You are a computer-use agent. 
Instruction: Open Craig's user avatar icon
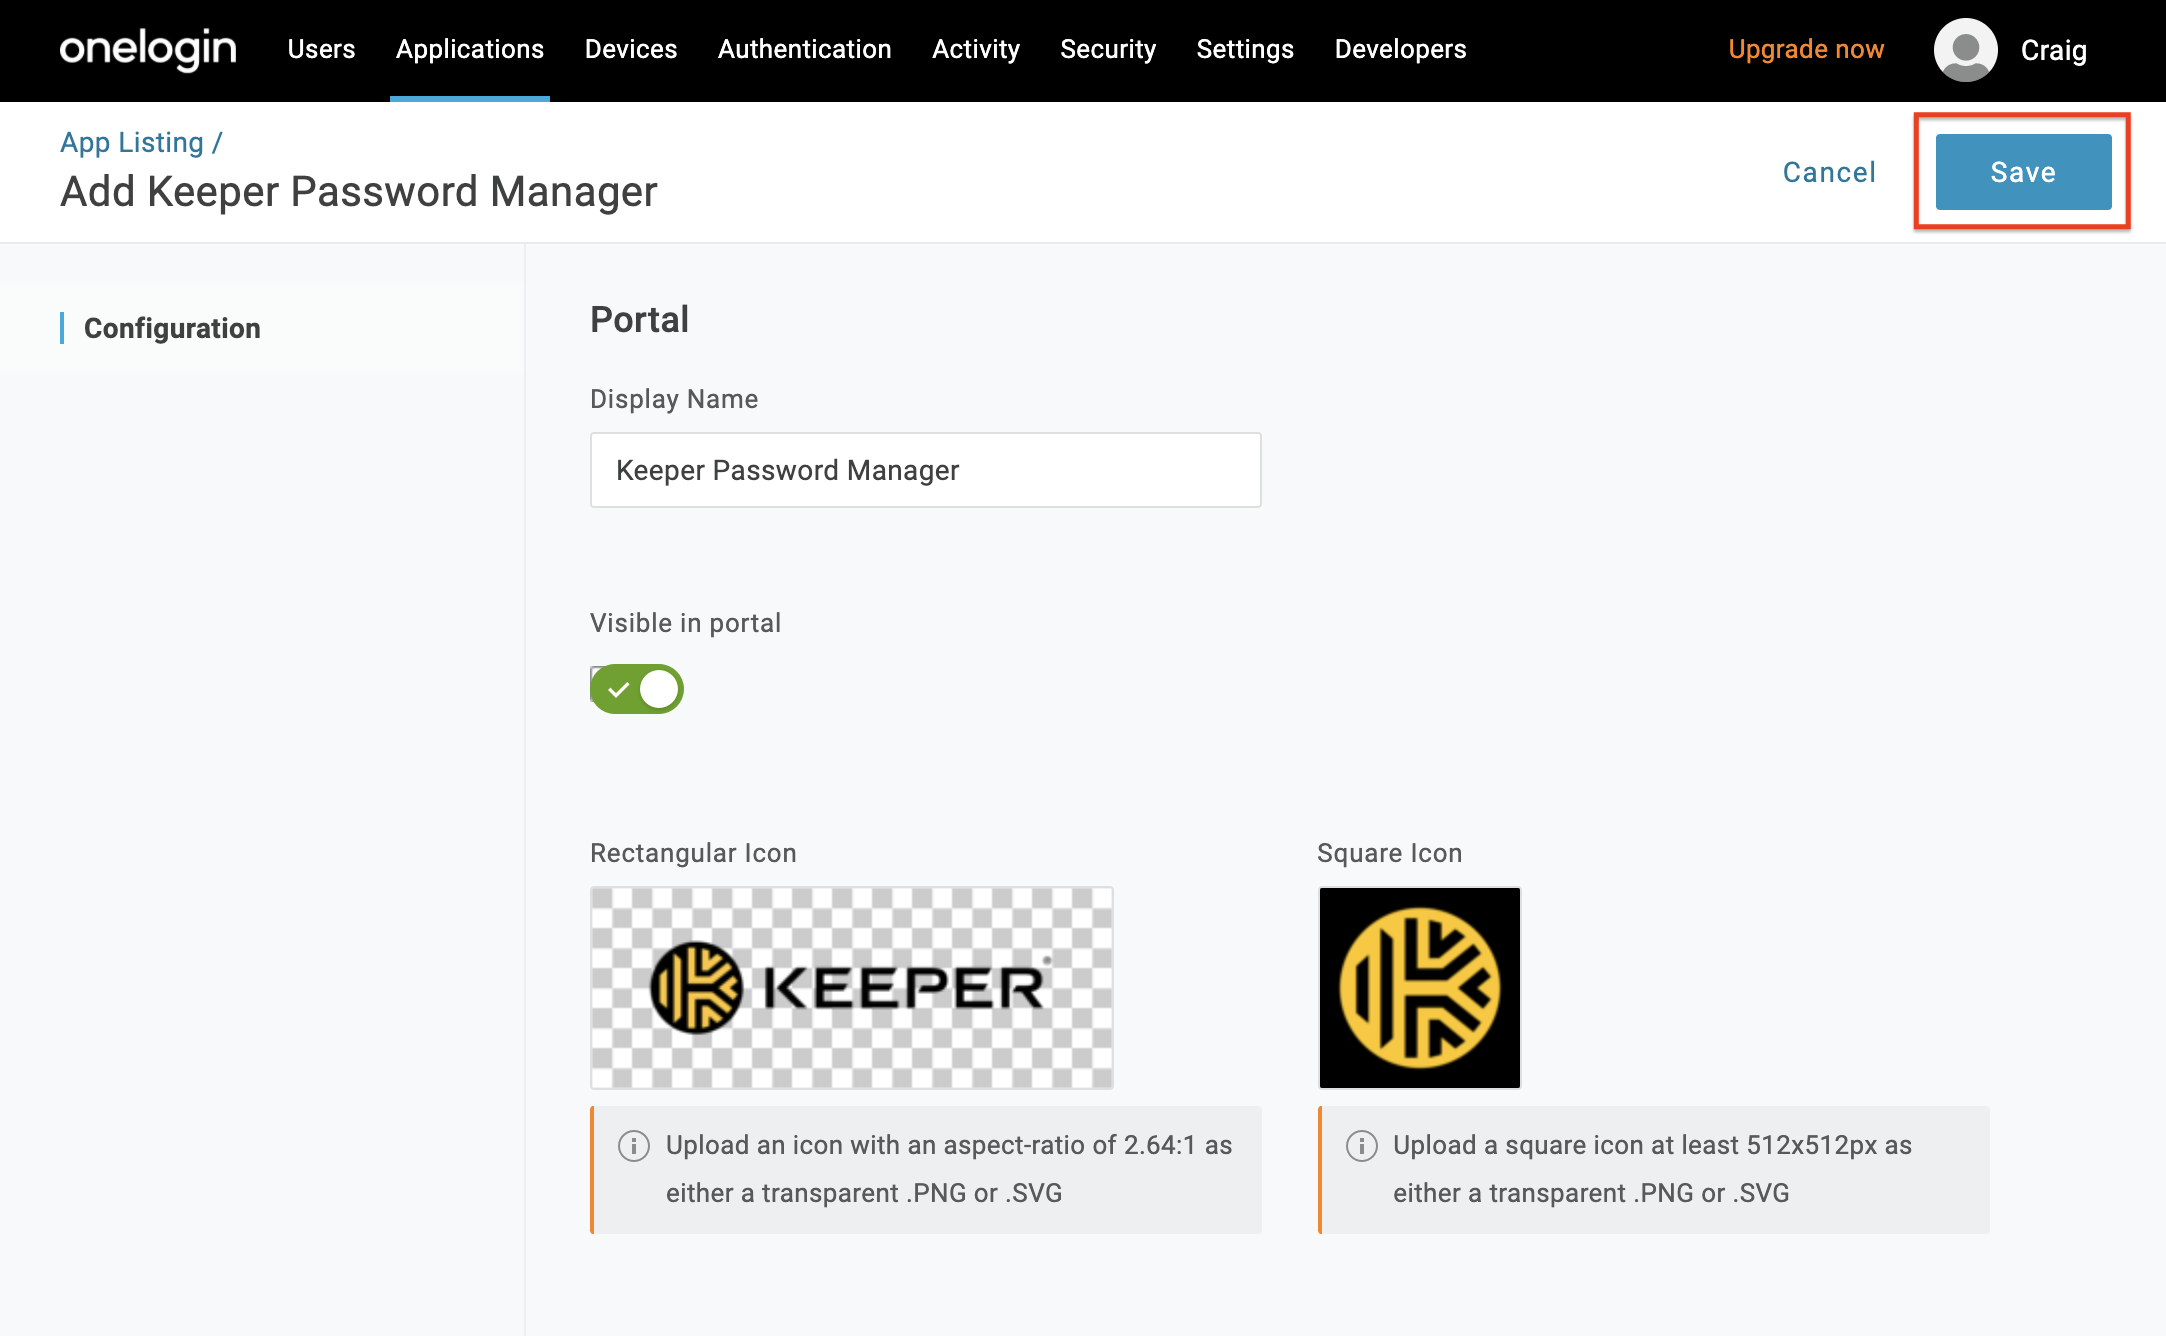tap(1965, 50)
